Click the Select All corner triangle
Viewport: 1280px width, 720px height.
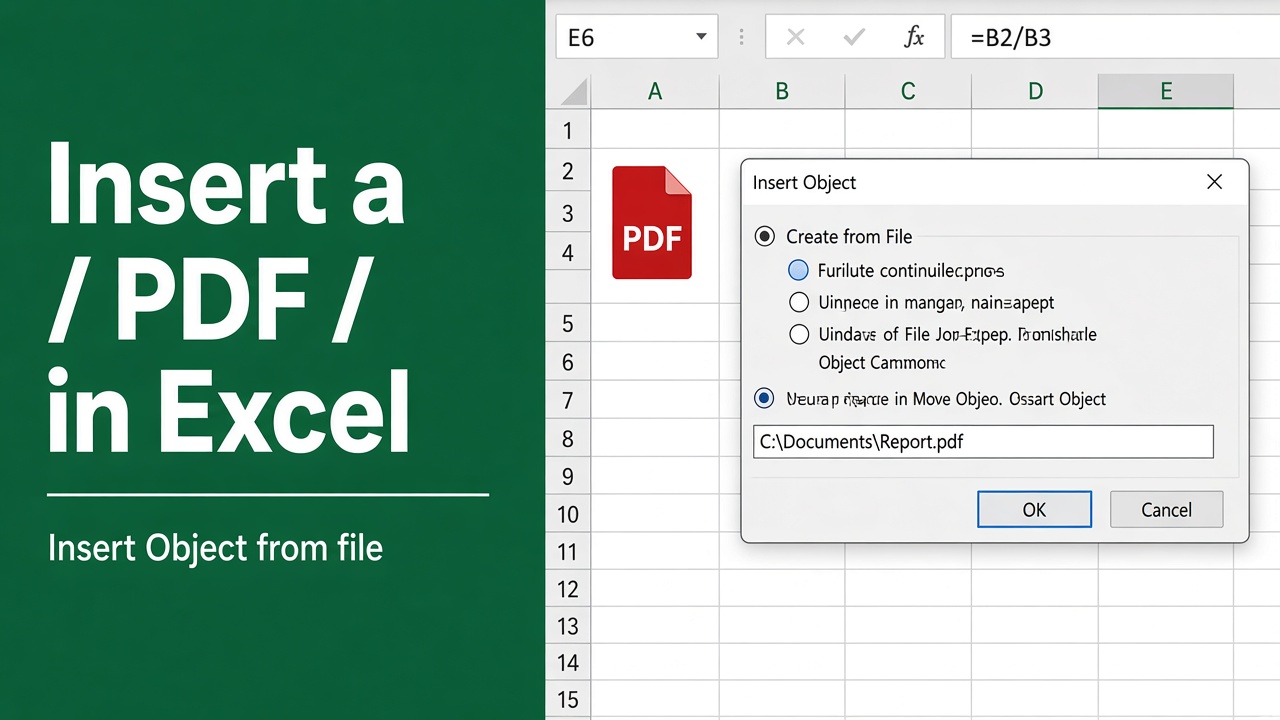(x=574, y=92)
